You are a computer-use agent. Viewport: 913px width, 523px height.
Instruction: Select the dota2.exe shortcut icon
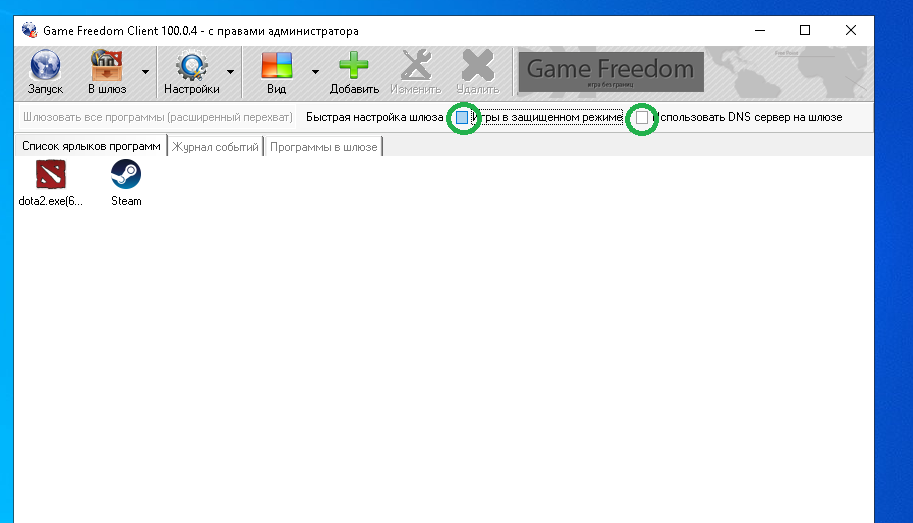pos(51,174)
